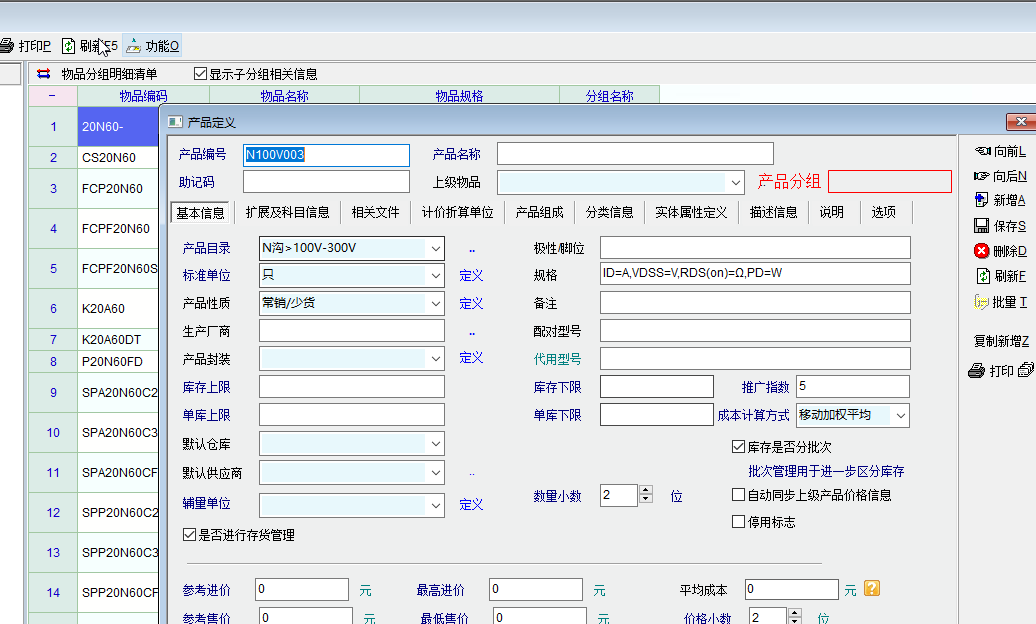Click into the 产品名称 input field
Image resolution: width=1036 pixels, height=624 pixels.
[635, 154]
